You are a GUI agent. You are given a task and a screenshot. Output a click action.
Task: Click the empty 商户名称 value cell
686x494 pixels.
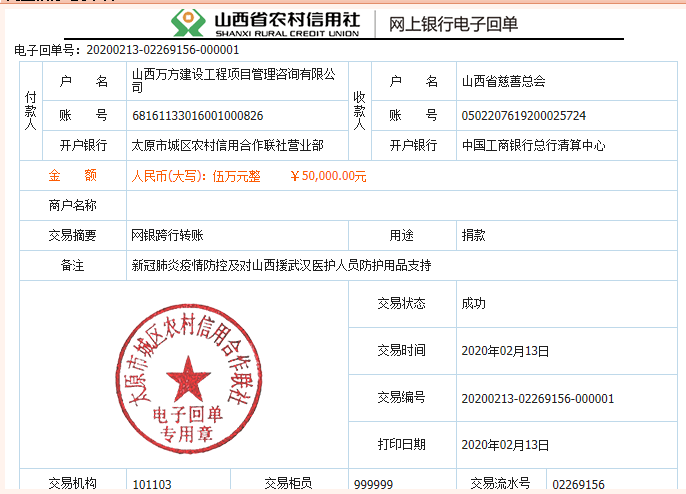[400, 206]
